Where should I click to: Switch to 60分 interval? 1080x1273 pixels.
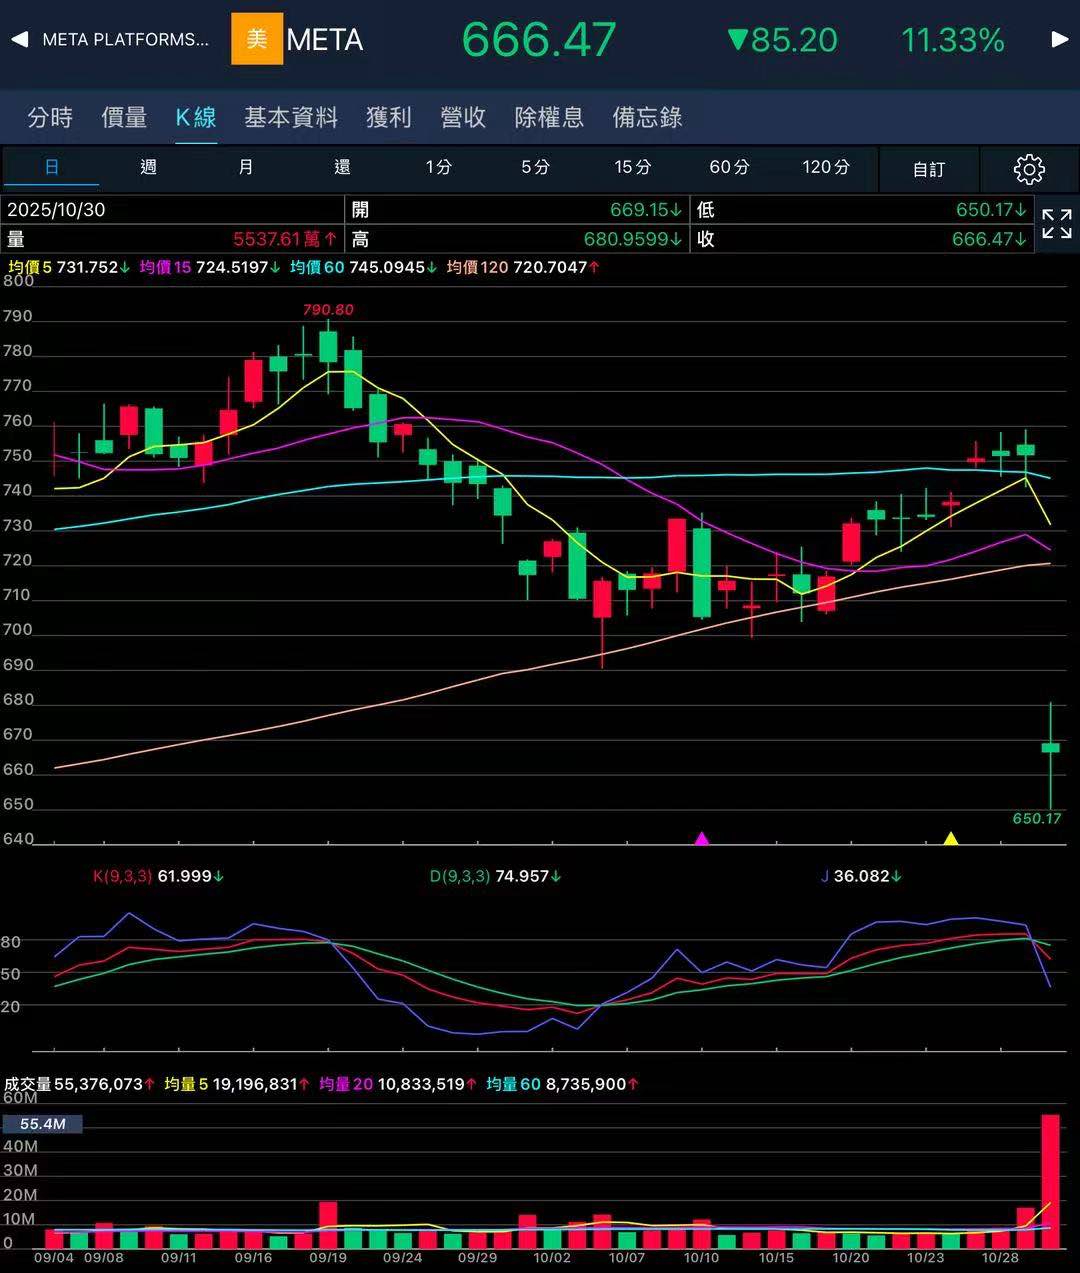[x=729, y=167]
